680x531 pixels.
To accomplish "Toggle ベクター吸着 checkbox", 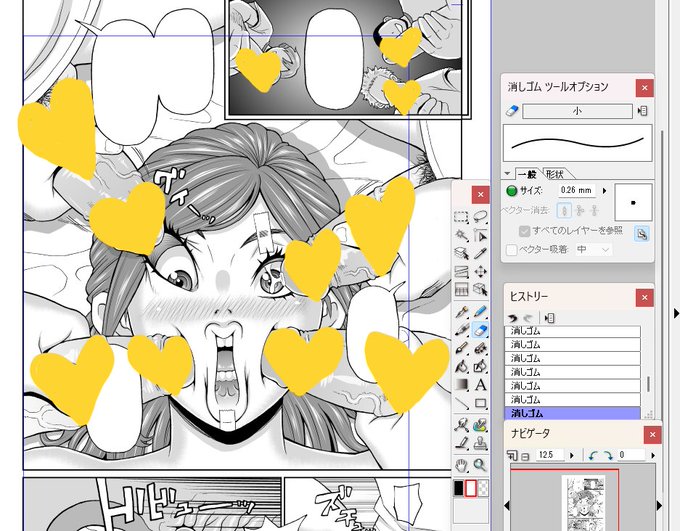I will pos(512,249).
